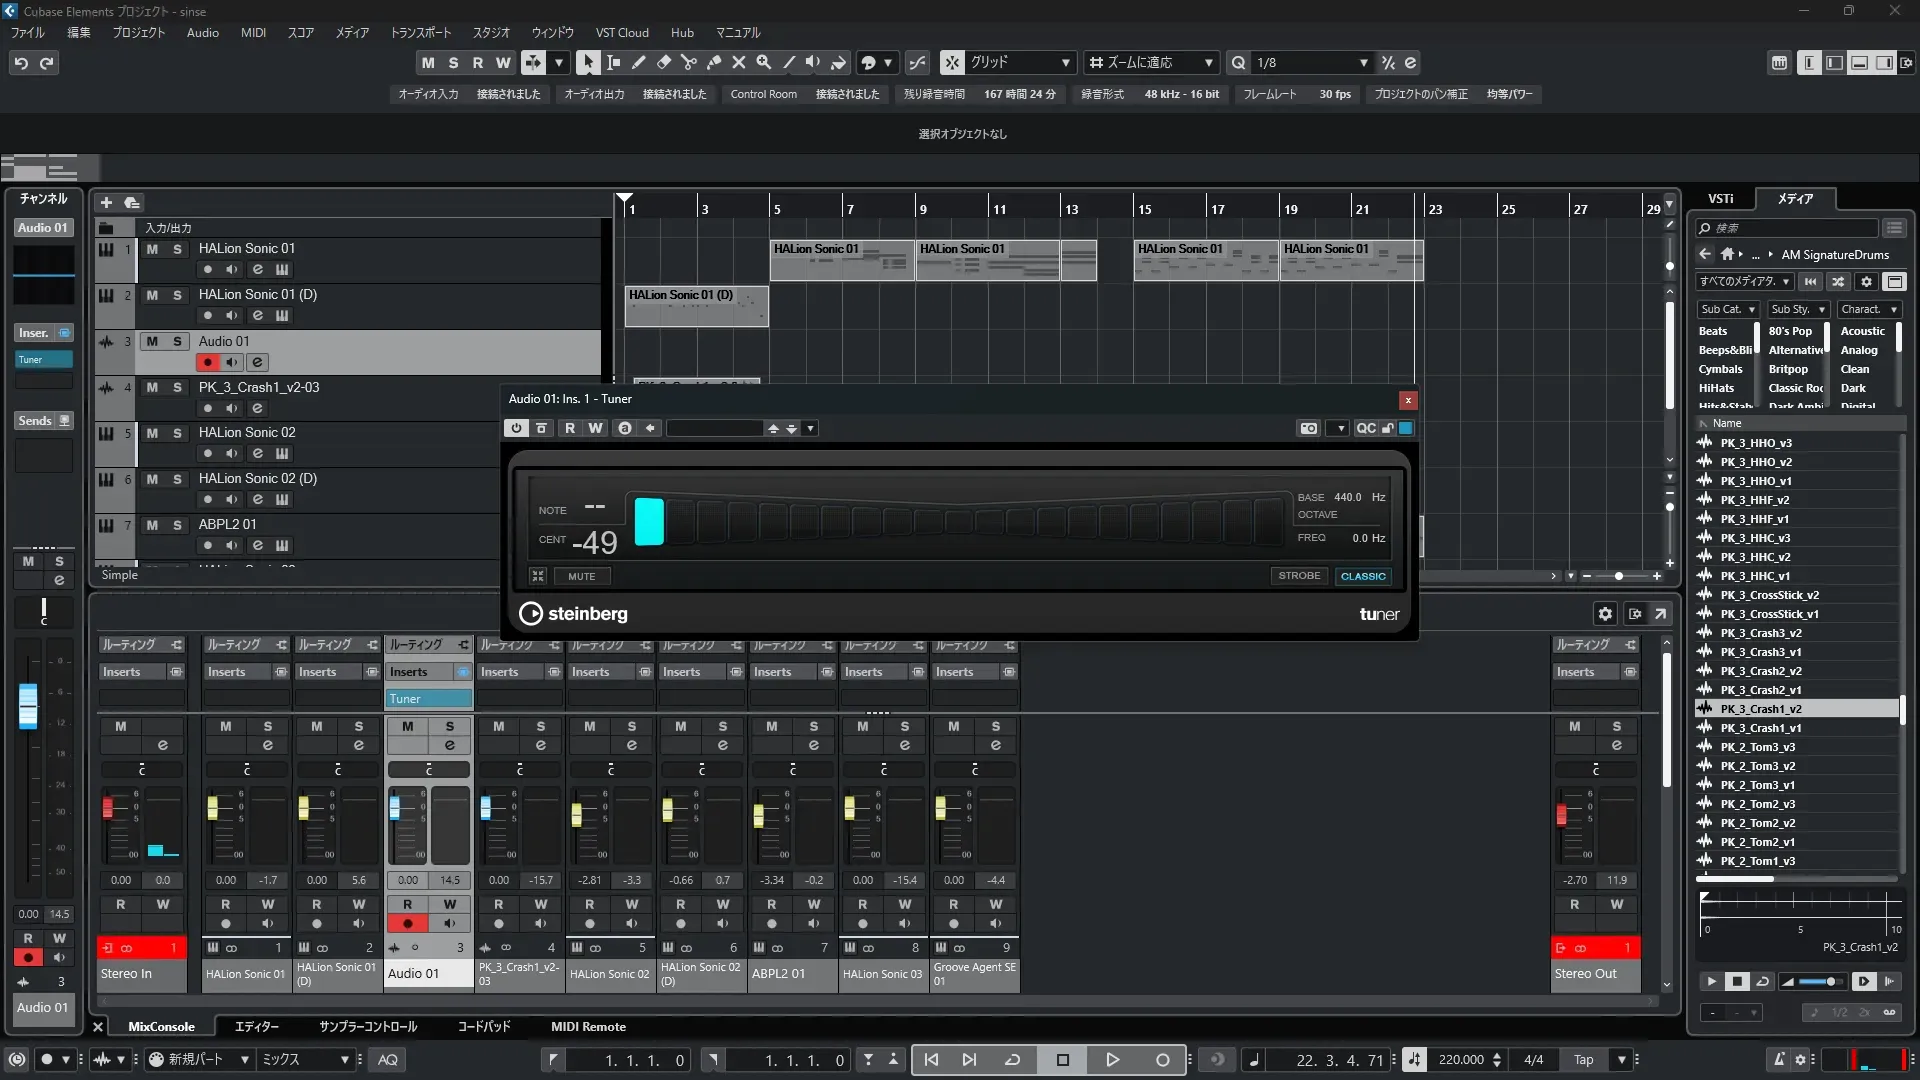Image resolution: width=1920 pixels, height=1080 pixels.
Task: Select the Draw pencil tool
Action: (639, 62)
